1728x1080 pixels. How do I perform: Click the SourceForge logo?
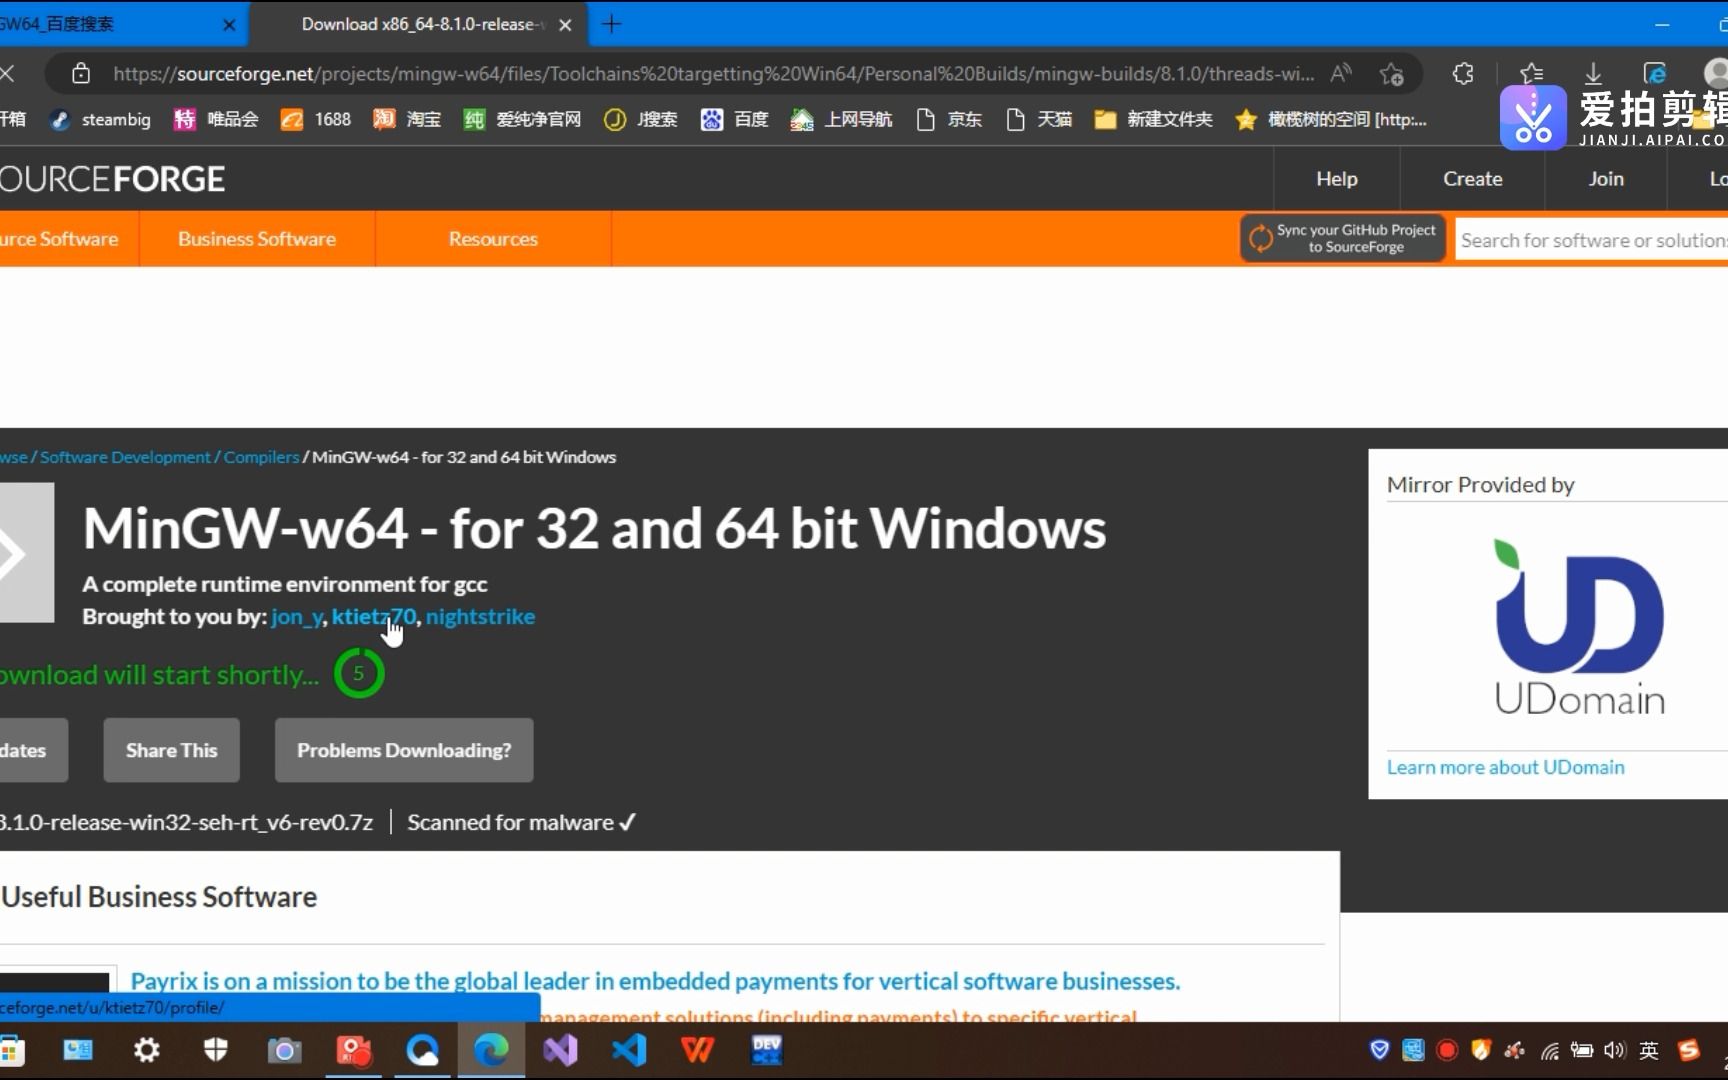112,179
